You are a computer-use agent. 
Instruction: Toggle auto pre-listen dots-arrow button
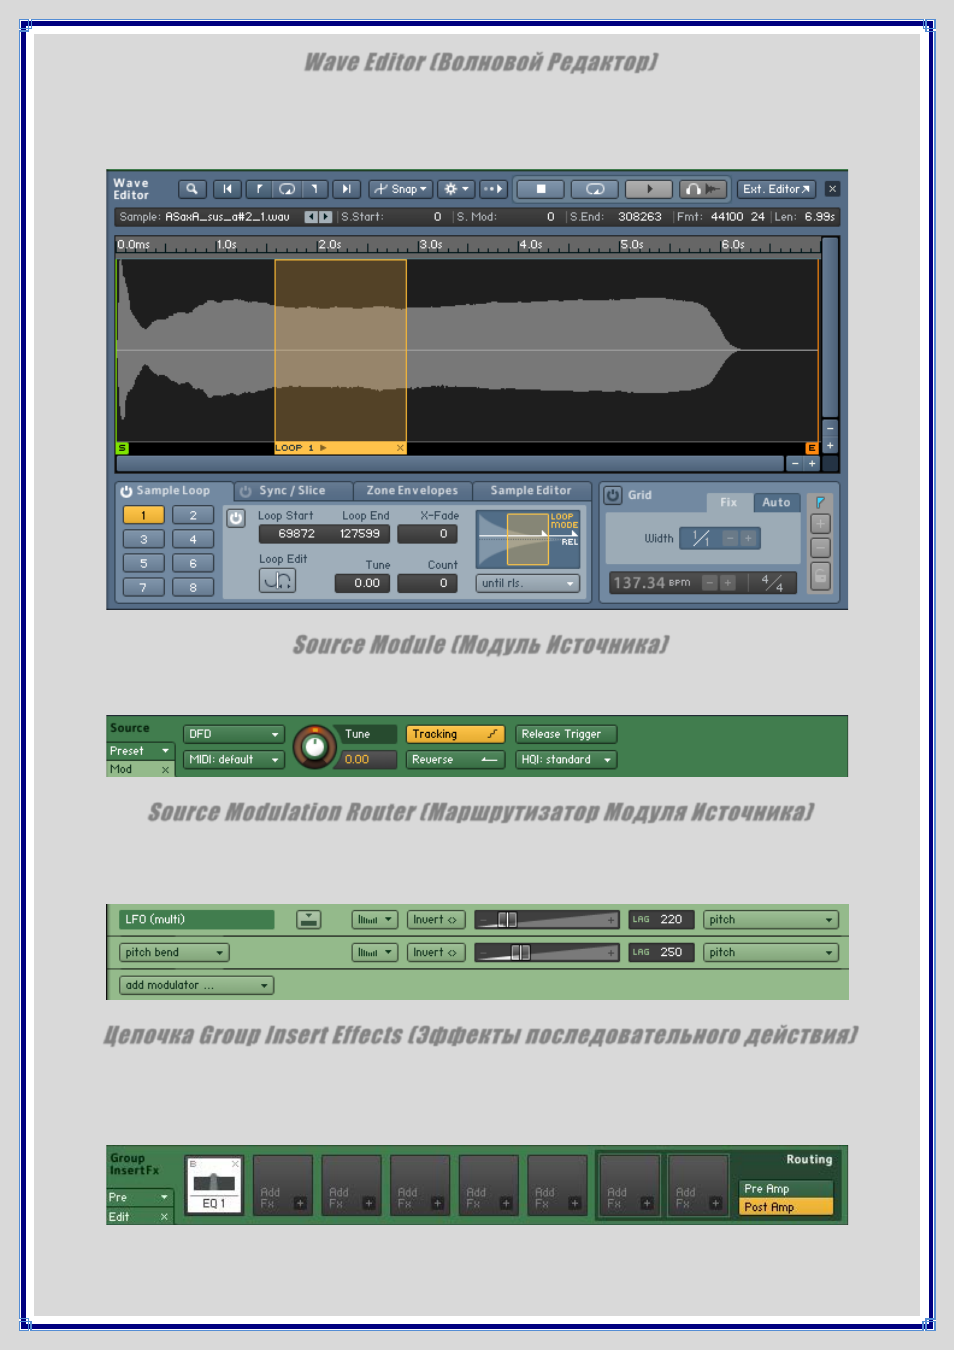click(493, 189)
